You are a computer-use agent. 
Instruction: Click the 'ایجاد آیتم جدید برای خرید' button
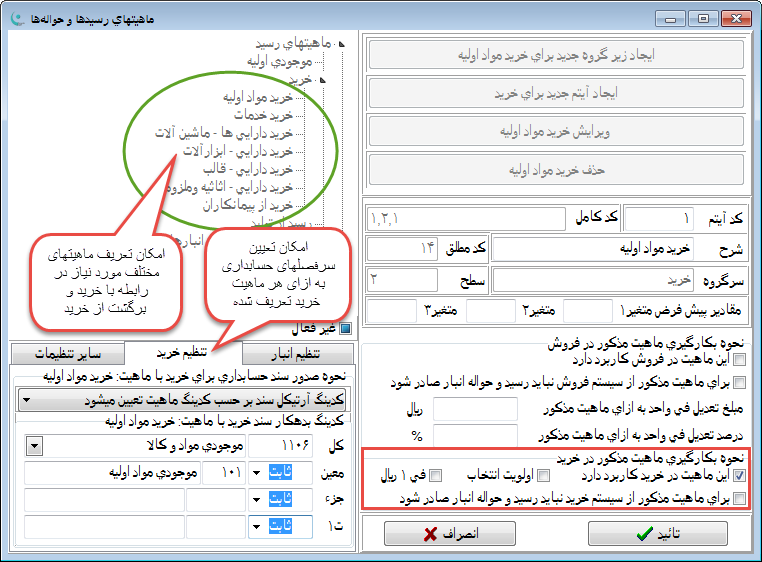(x=558, y=92)
